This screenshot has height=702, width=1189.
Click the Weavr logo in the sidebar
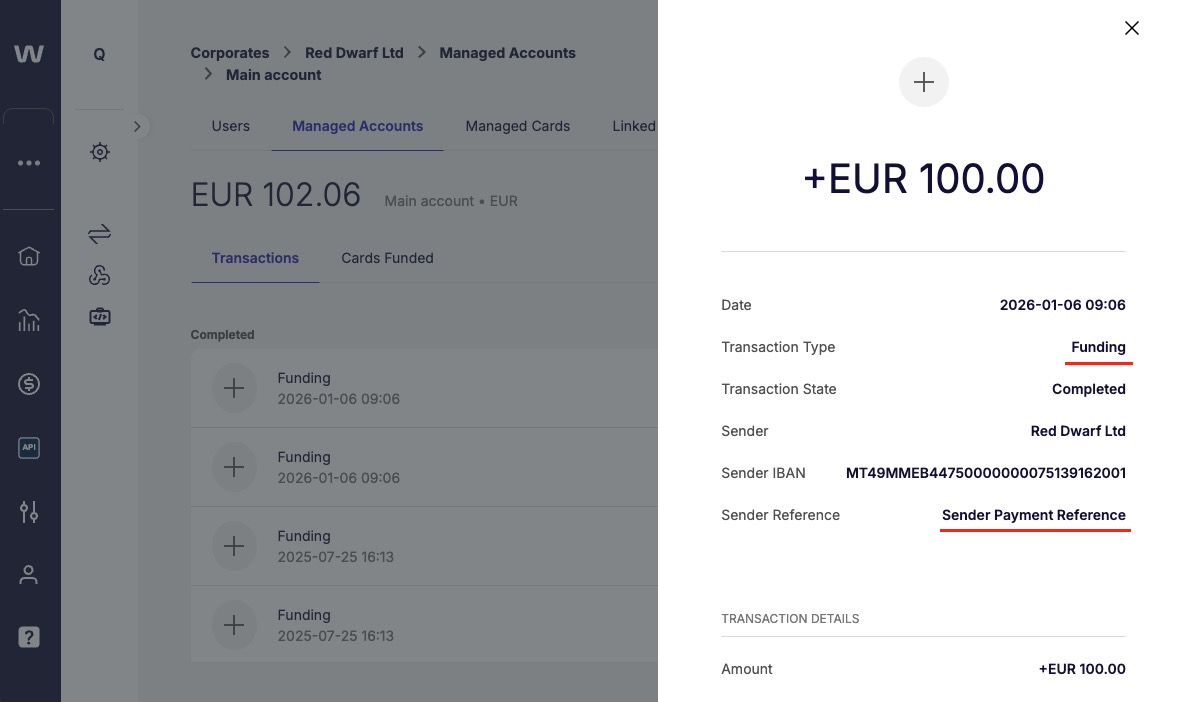29,54
